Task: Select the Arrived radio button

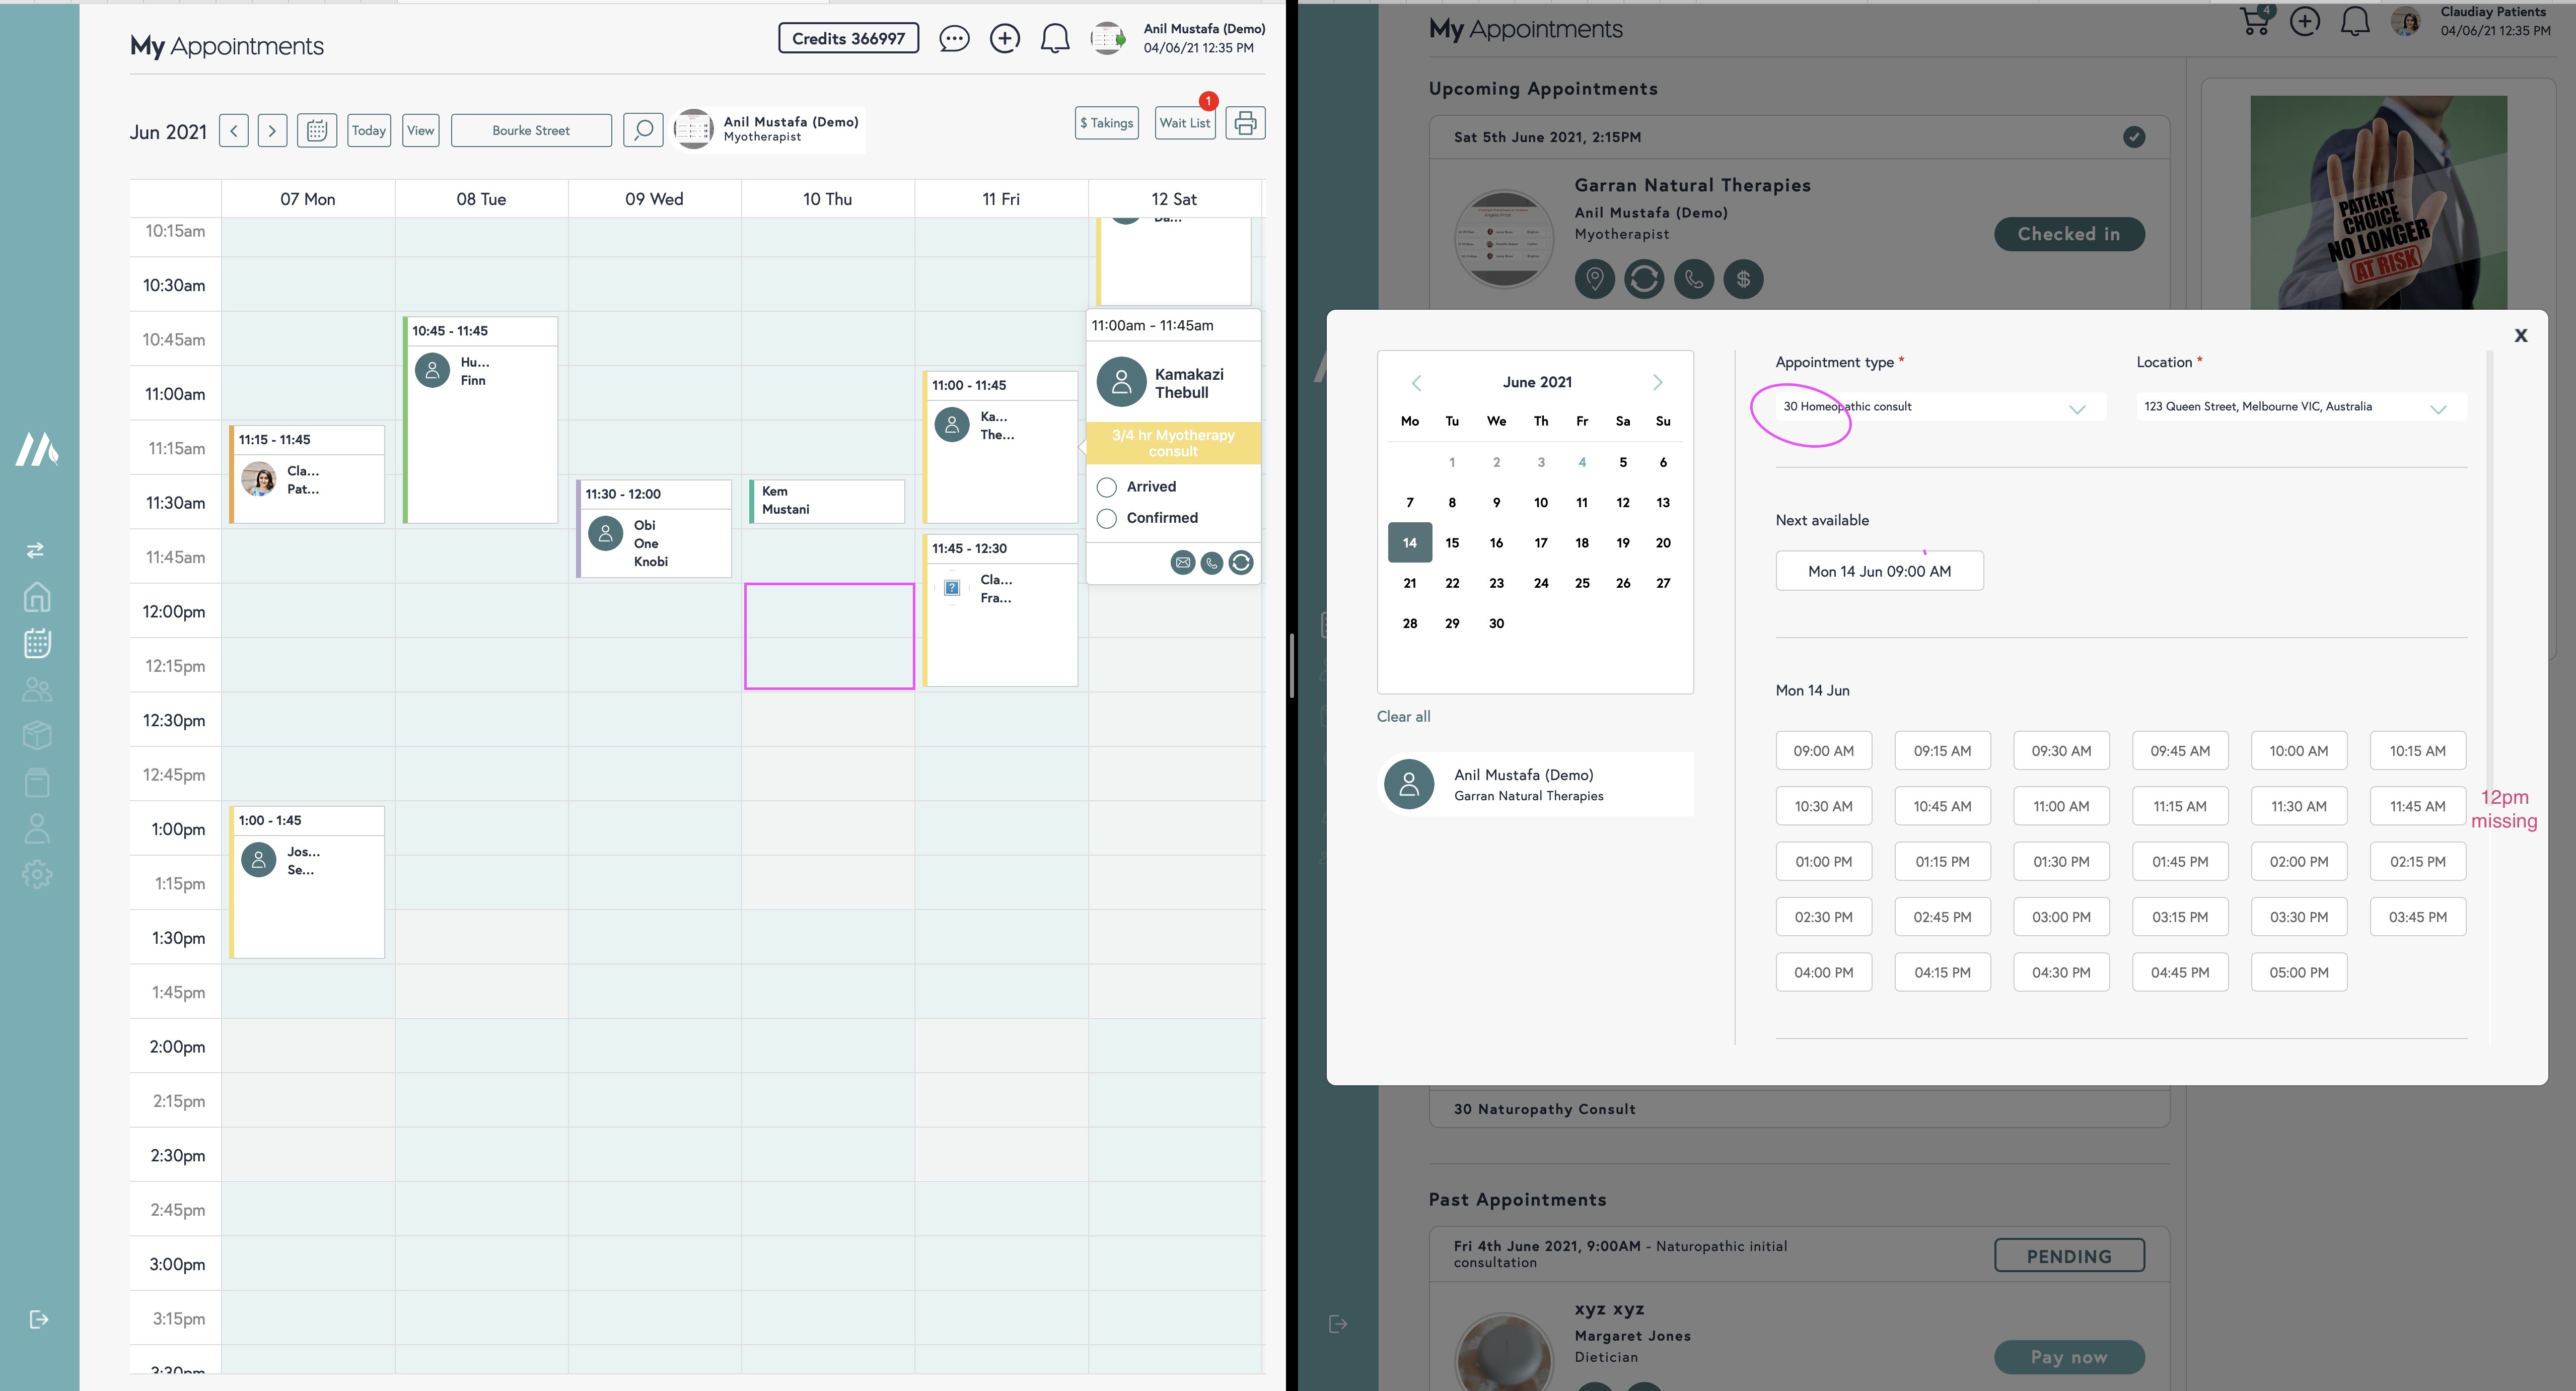Action: [1106, 487]
